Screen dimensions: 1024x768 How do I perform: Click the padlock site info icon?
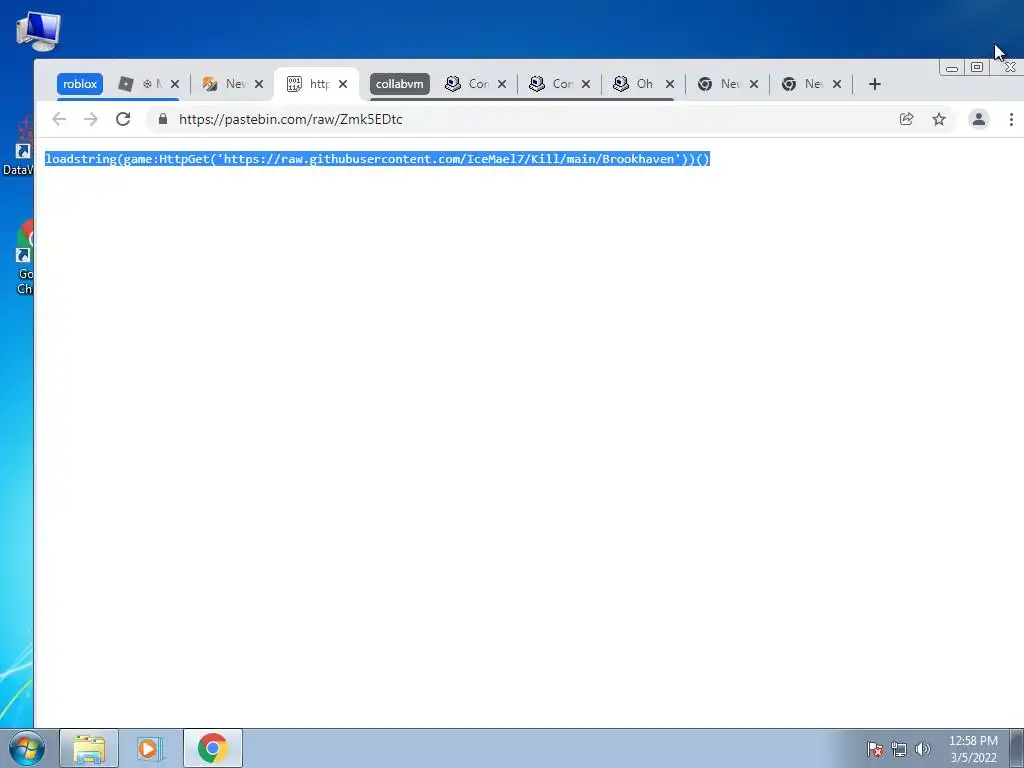[x=163, y=119]
